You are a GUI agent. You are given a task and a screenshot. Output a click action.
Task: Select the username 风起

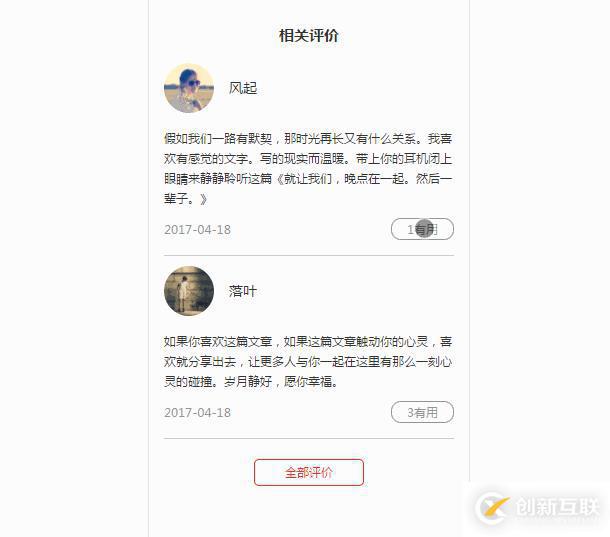tap(243, 88)
